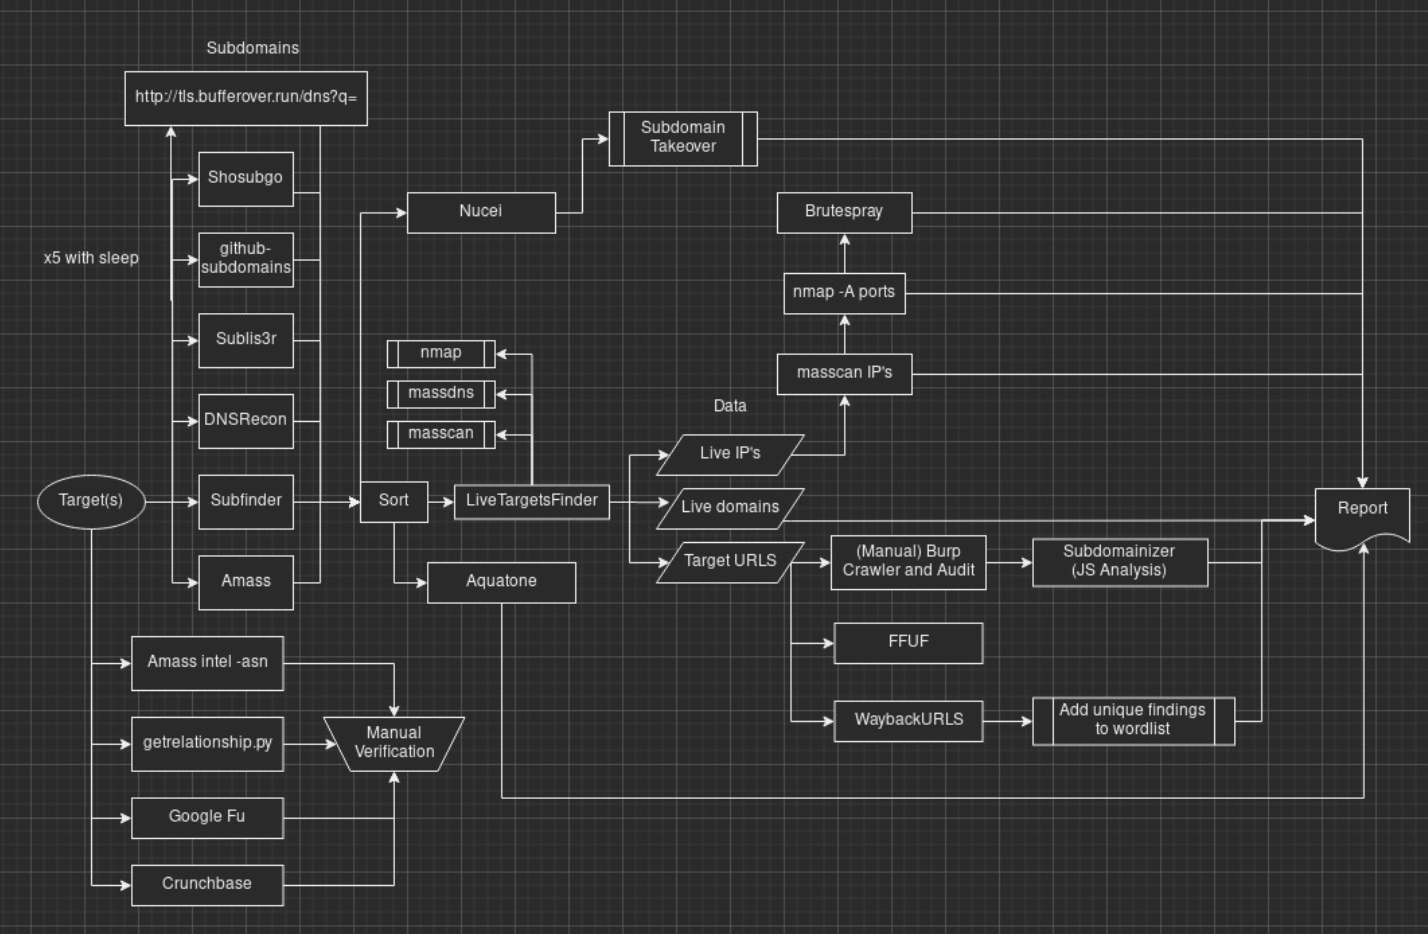Select the Subdomain Takeover process node

(x=683, y=138)
